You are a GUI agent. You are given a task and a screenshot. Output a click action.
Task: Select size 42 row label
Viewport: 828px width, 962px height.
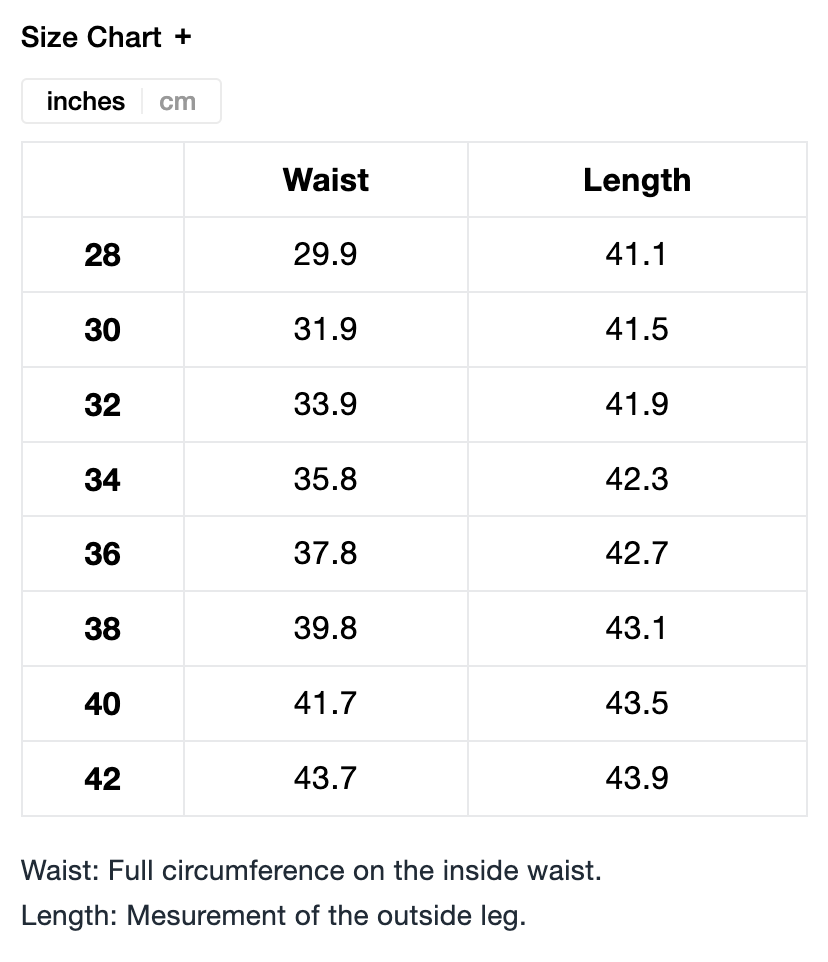point(102,778)
